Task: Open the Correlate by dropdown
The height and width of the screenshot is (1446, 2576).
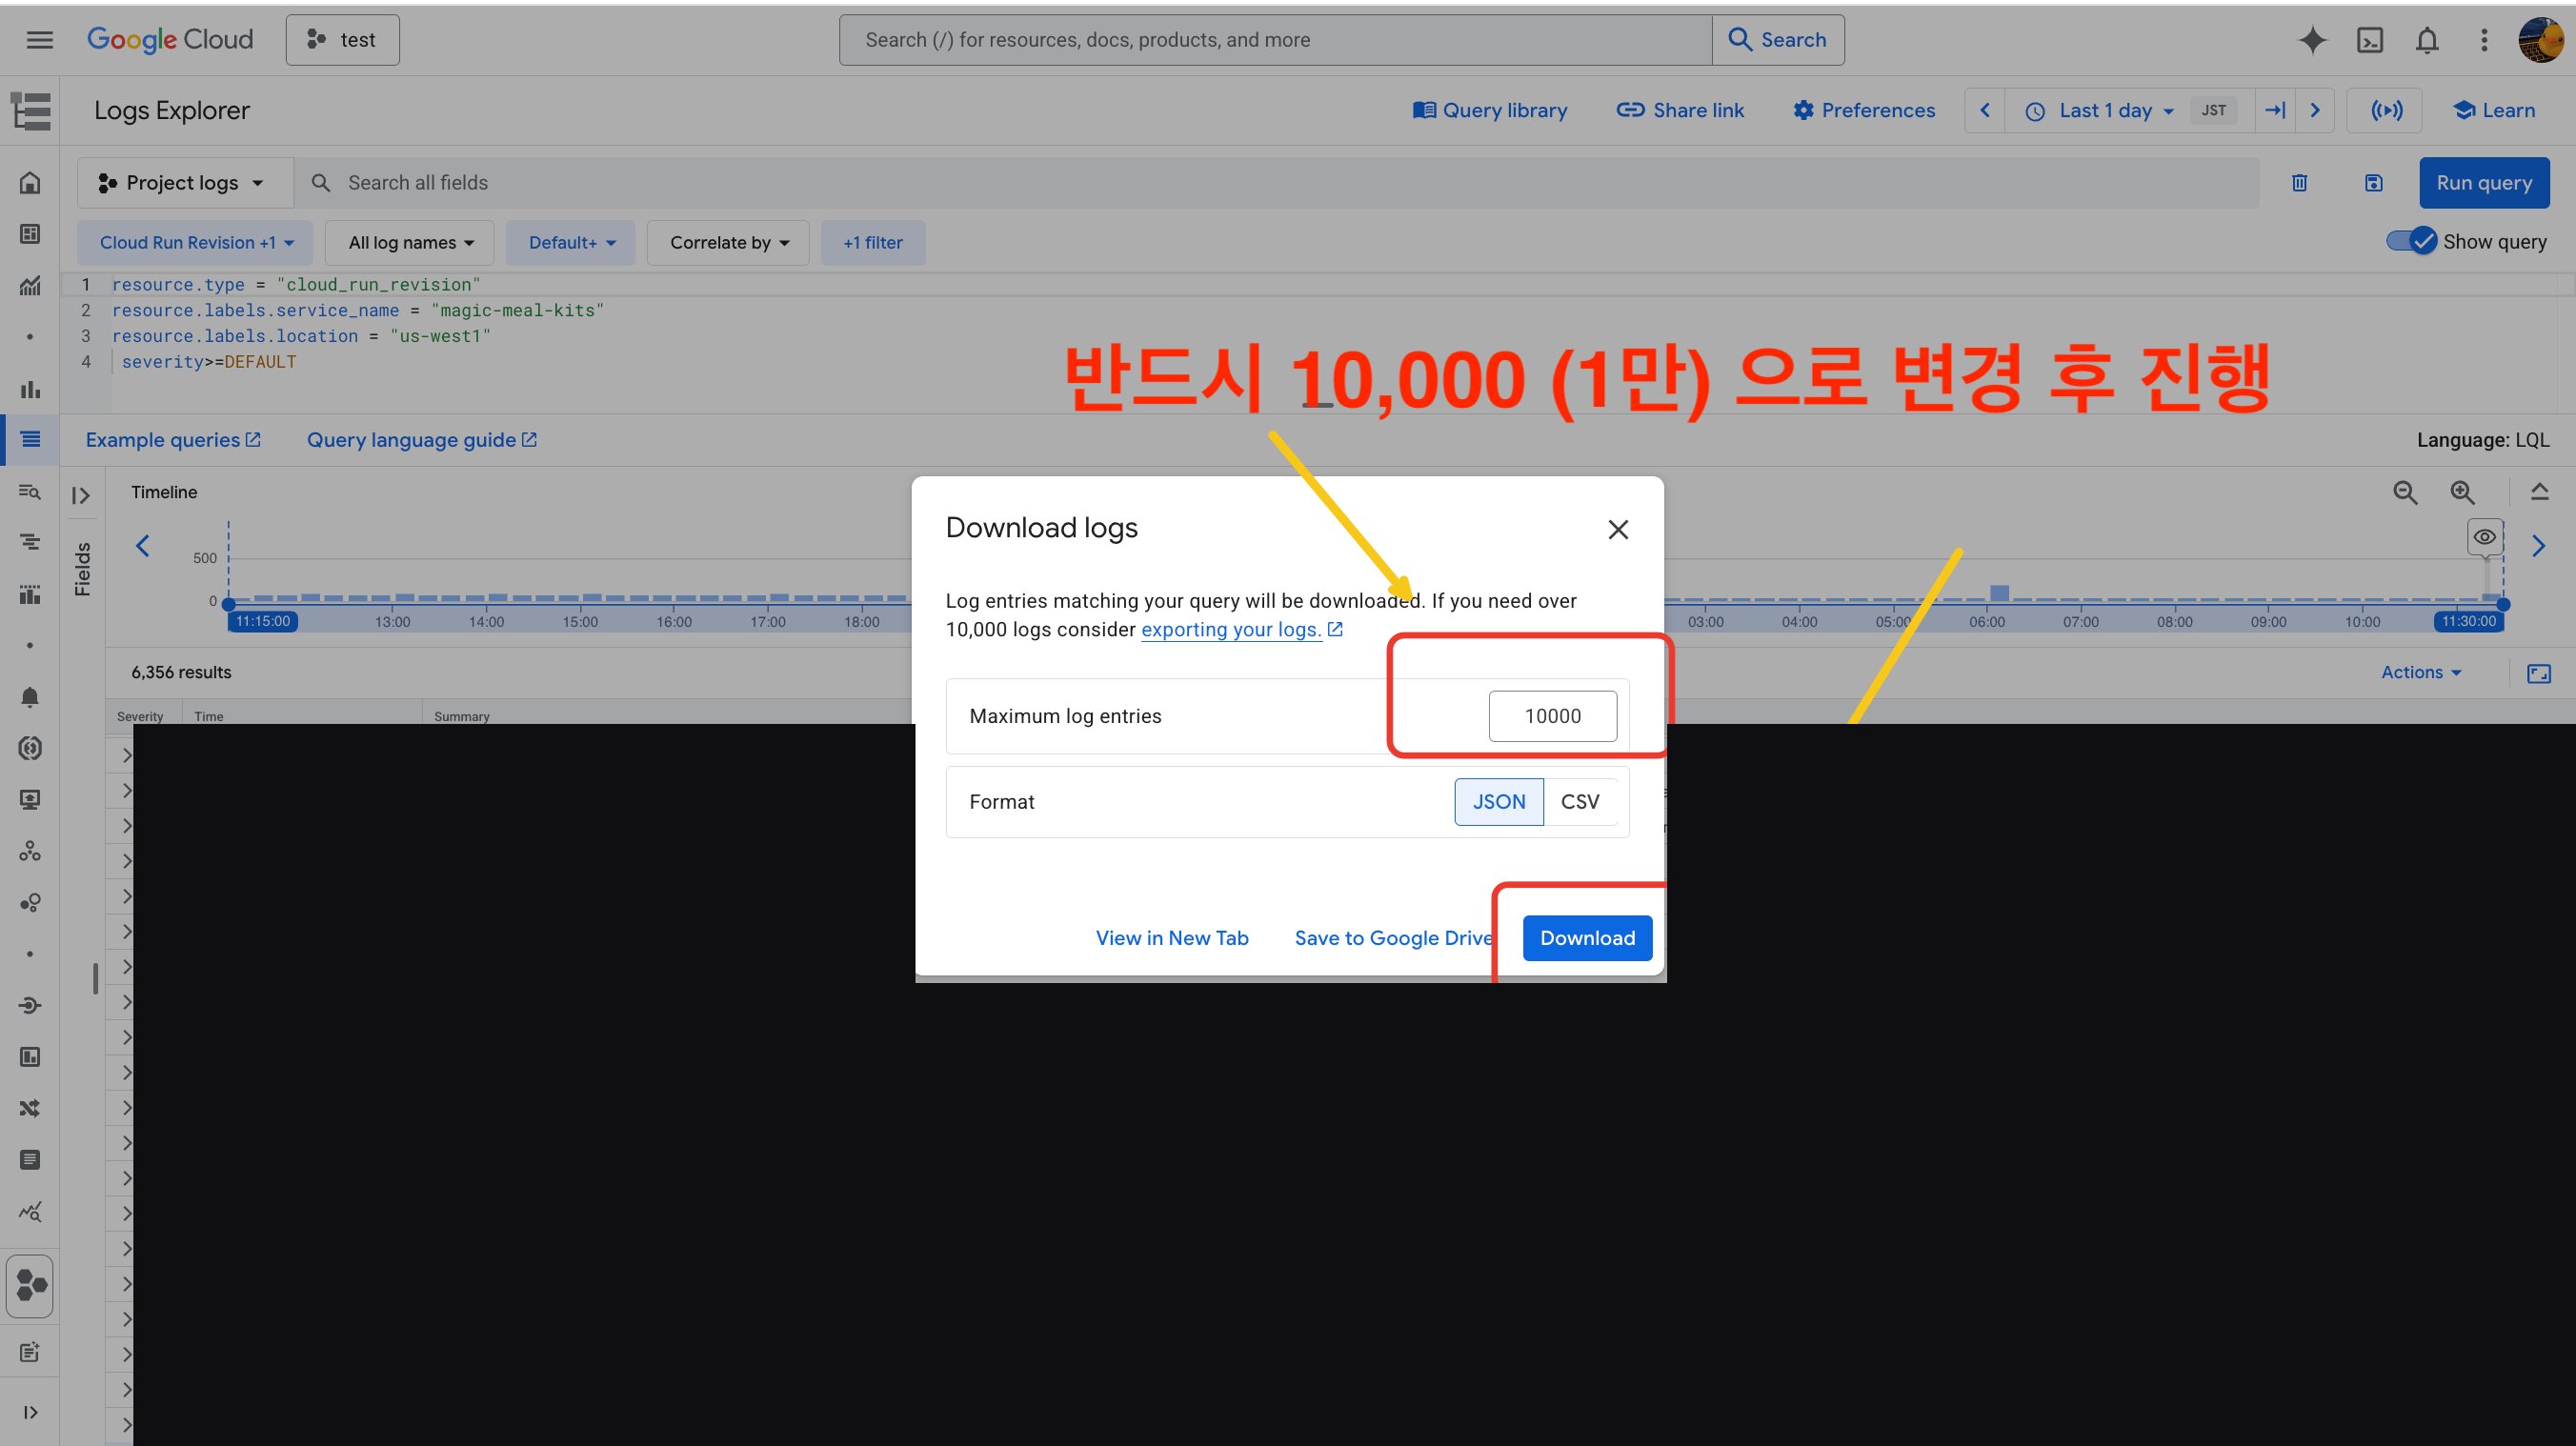Action: (x=728, y=243)
